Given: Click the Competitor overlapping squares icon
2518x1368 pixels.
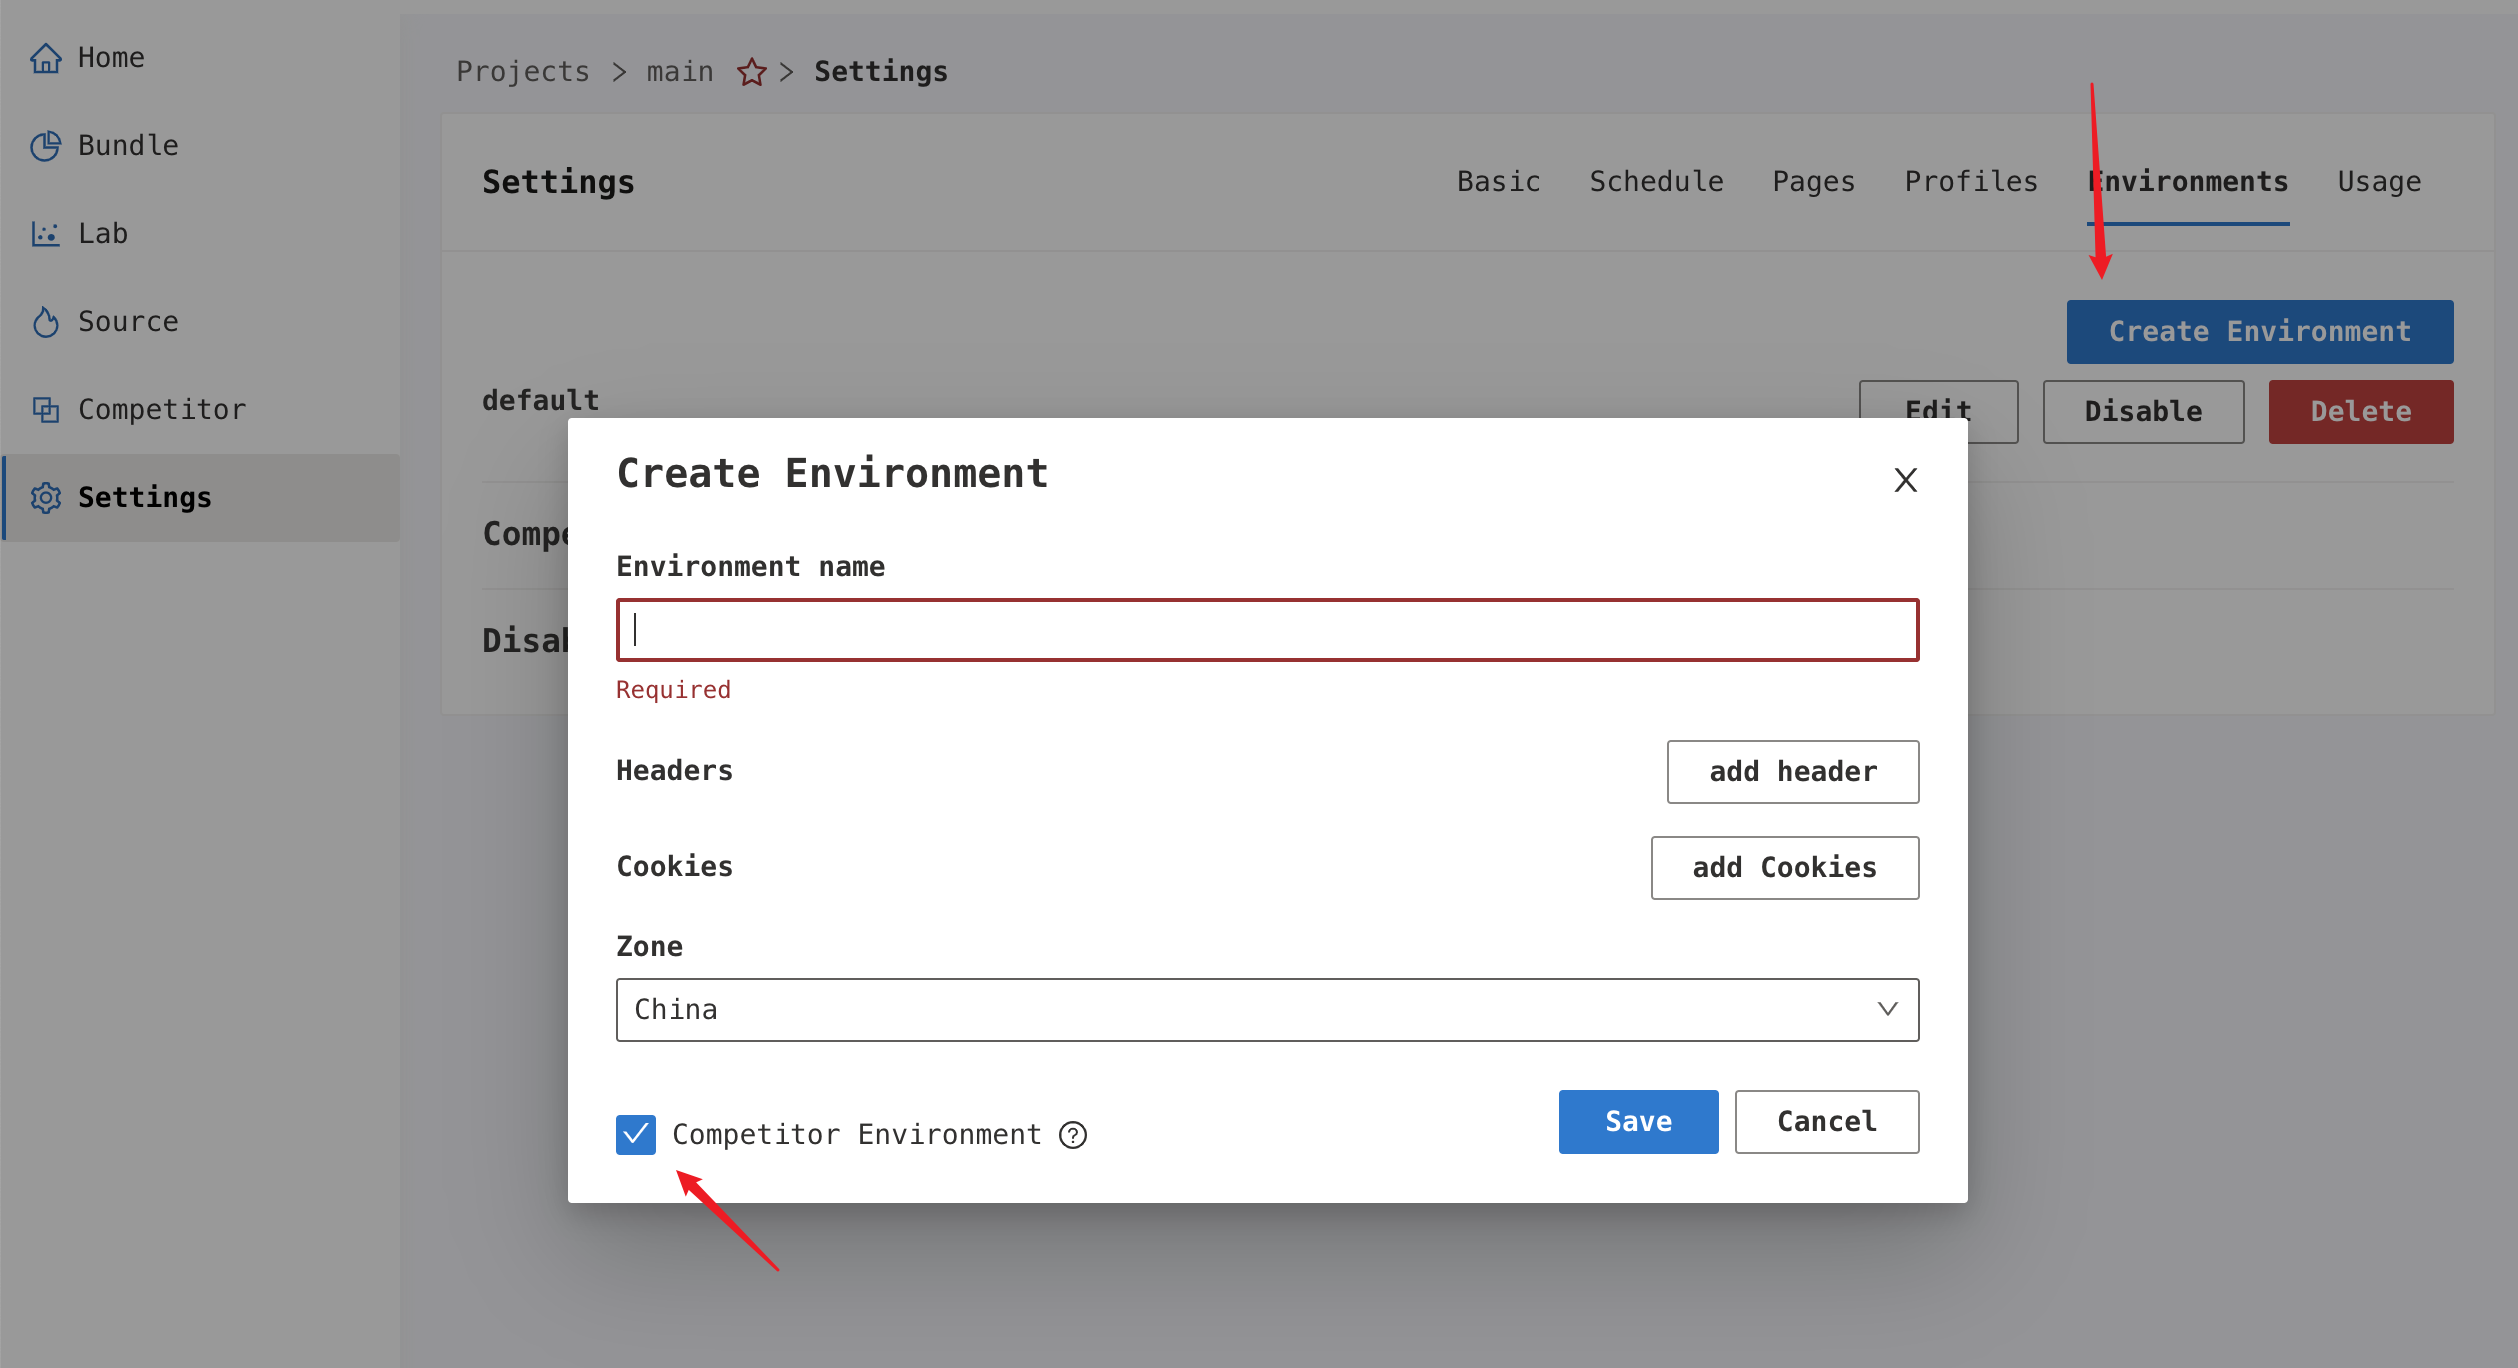Looking at the screenshot, I should pyautogui.click(x=46, y=410).
